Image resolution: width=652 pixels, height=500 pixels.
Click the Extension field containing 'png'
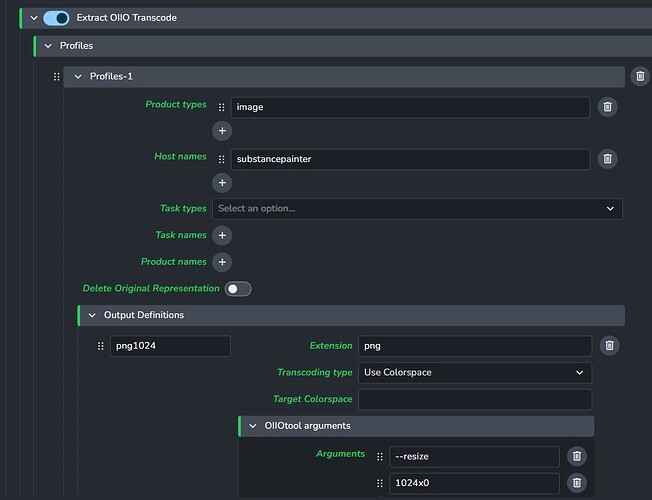click(x=475, y=346)
